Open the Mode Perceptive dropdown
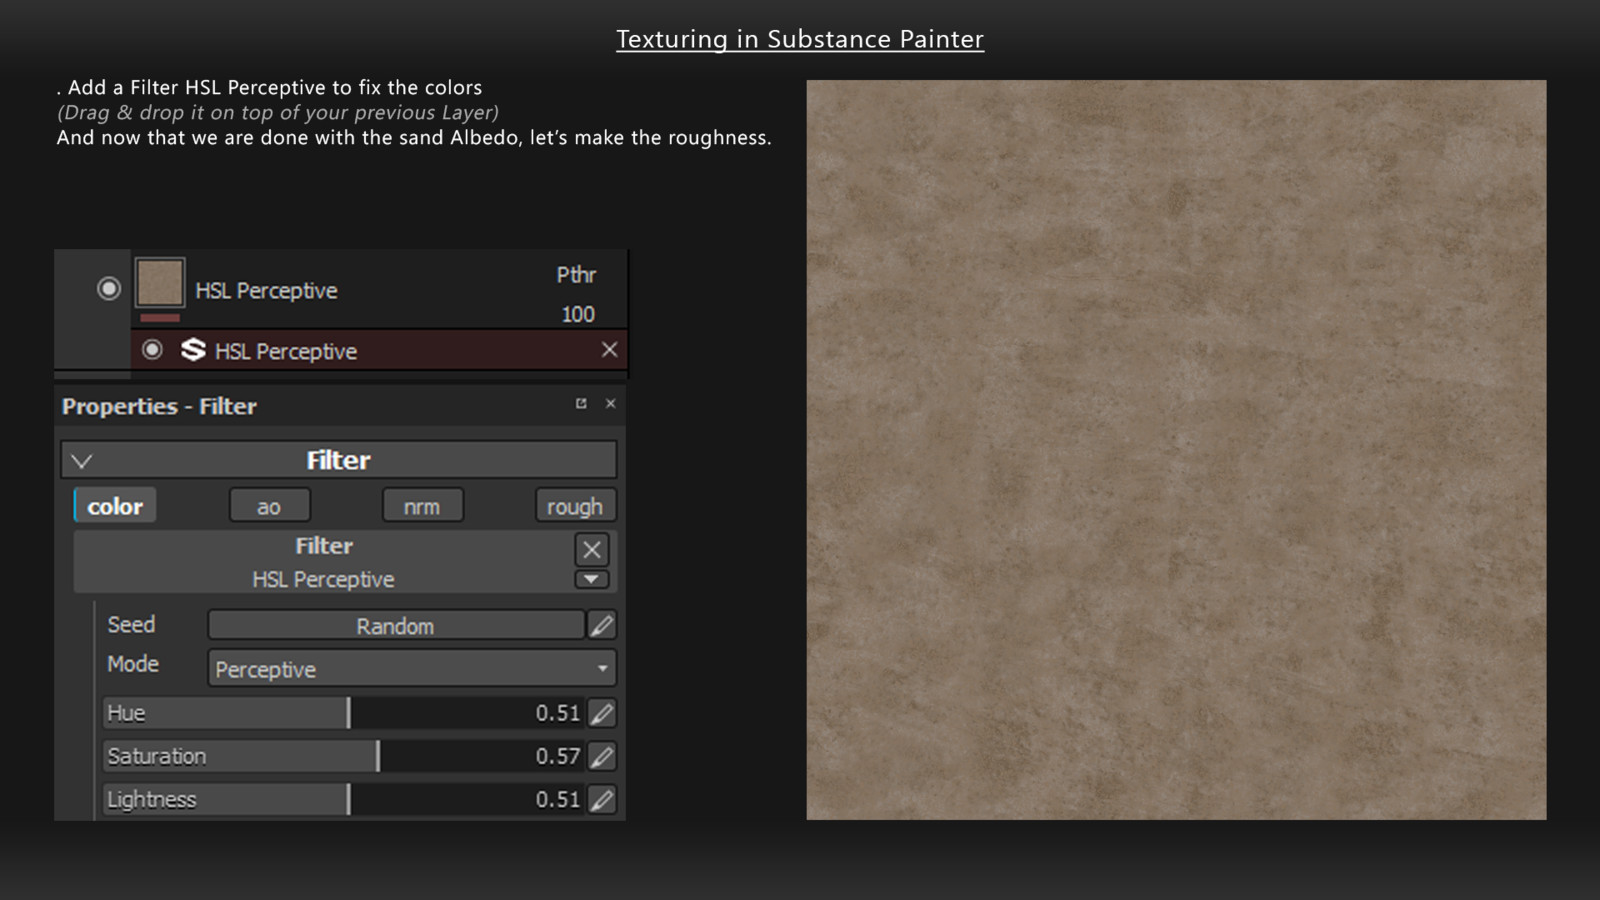 (x=412, y=668)
